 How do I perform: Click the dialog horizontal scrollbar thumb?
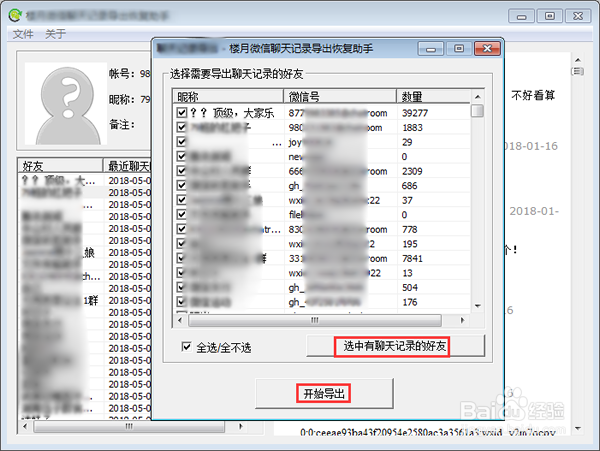(x=315, y=320)
